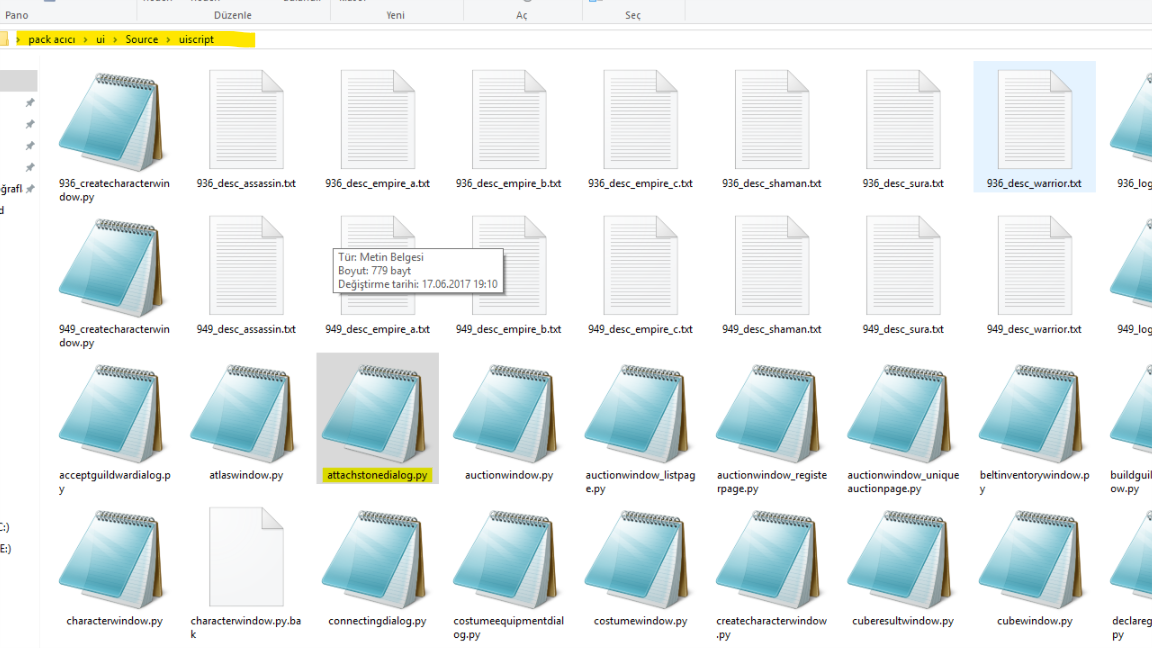Select the 936_desc_empire_c.txt file icon
This screenshot has height=648, width=1152.
tap(640, 120)
